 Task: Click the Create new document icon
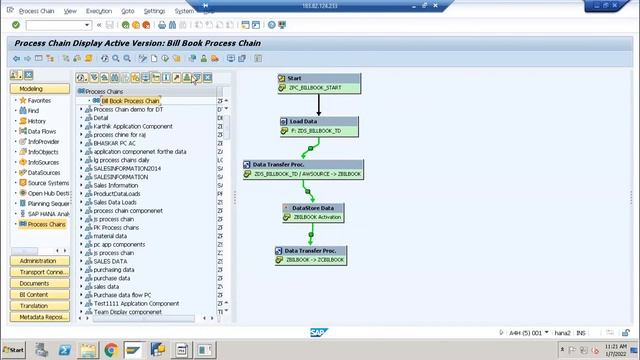tap(154, 59)
